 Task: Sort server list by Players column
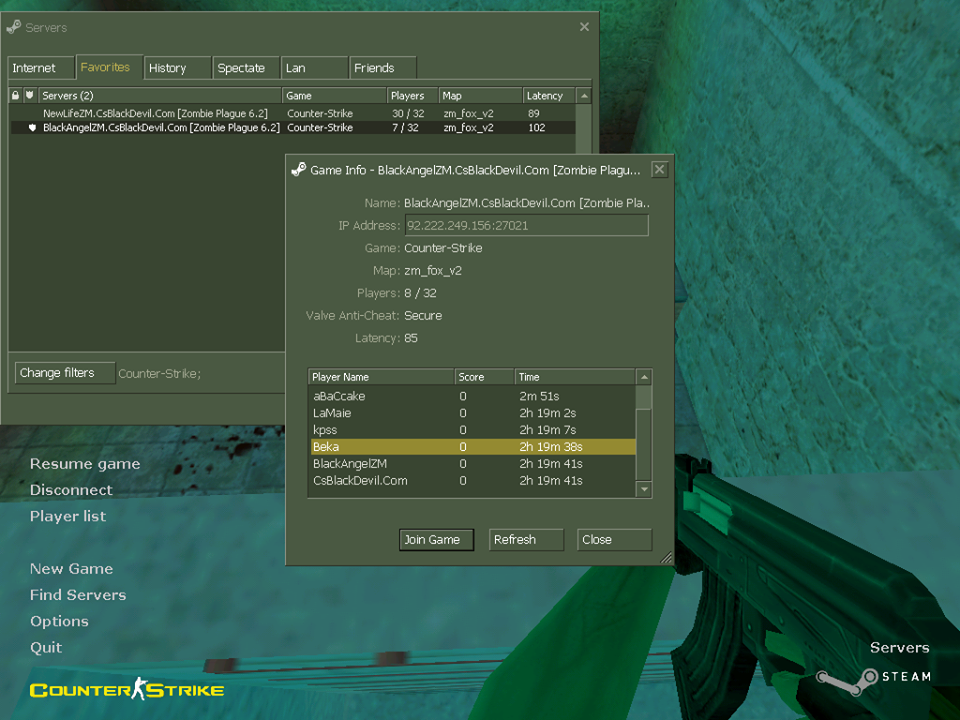coord(413,96)
